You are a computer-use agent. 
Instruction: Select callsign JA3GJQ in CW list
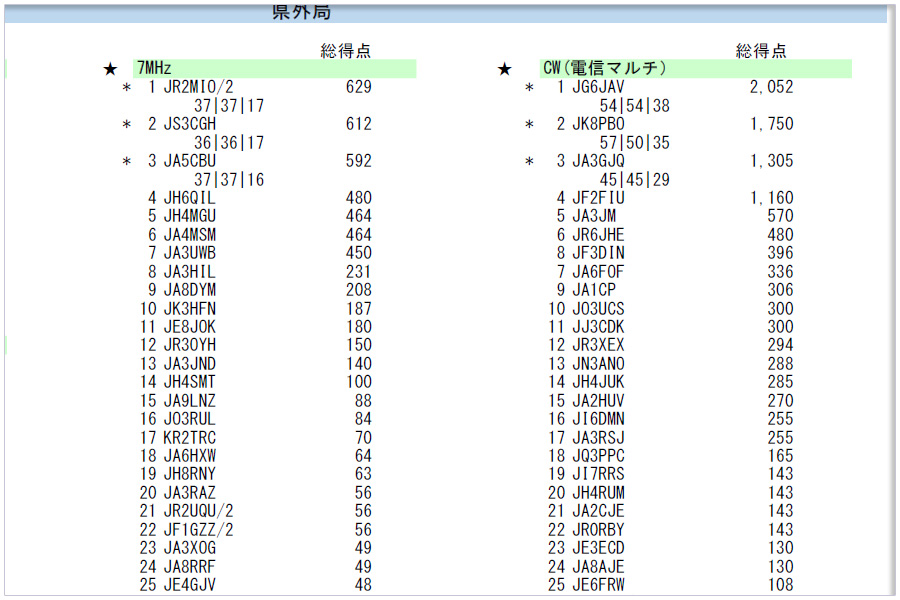pos(598,161)
